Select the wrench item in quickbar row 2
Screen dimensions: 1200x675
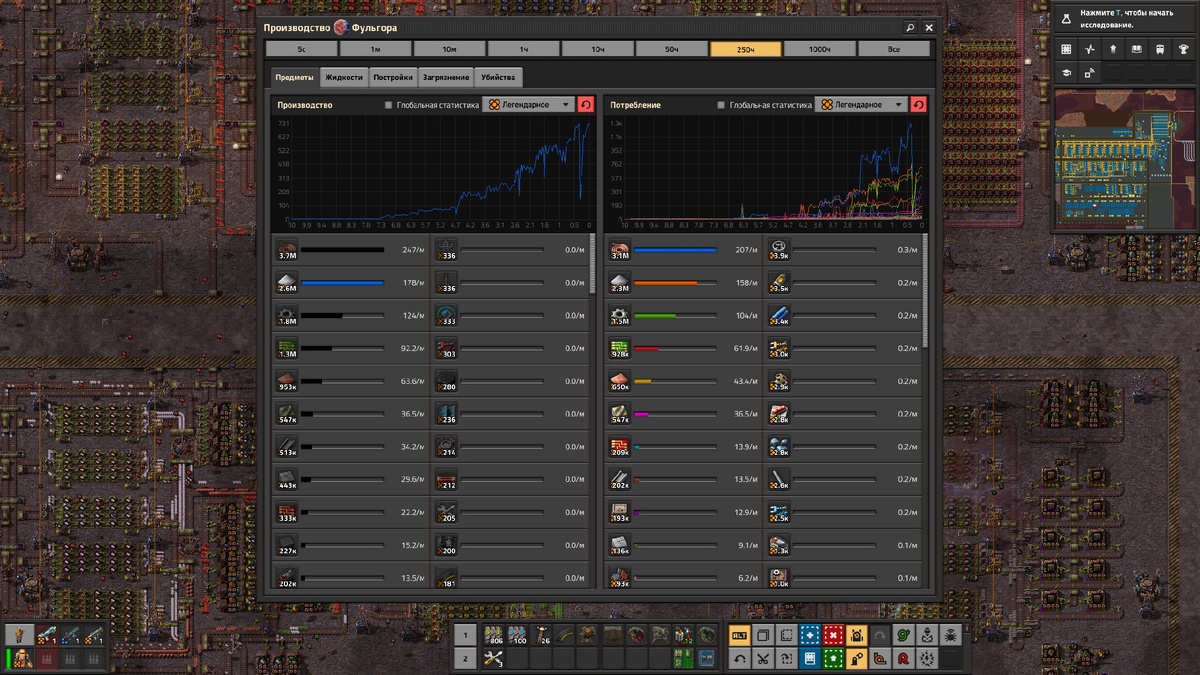pyautogui.click(x=493, y=658)
